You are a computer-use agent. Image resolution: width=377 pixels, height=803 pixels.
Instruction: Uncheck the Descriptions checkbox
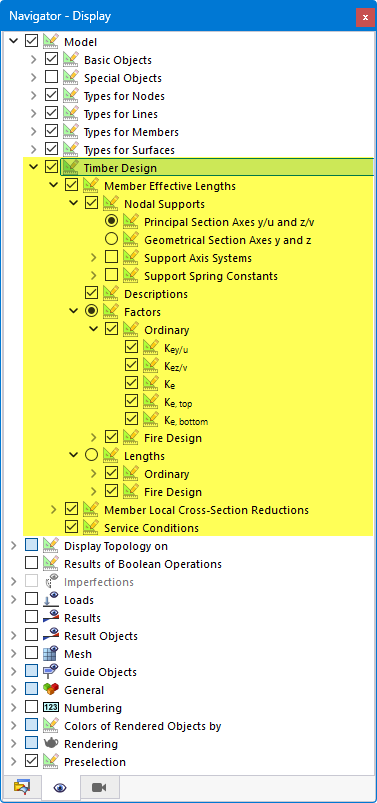point(91,293)
